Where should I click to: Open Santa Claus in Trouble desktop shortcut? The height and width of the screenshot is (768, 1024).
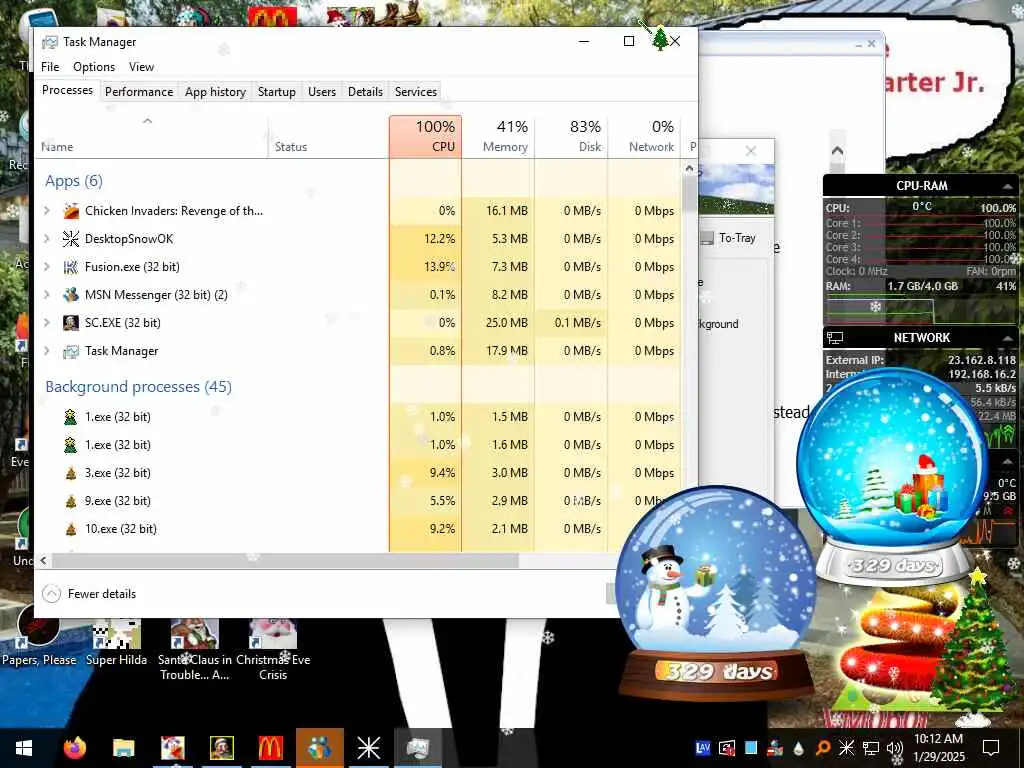click(x=195, y=650)
